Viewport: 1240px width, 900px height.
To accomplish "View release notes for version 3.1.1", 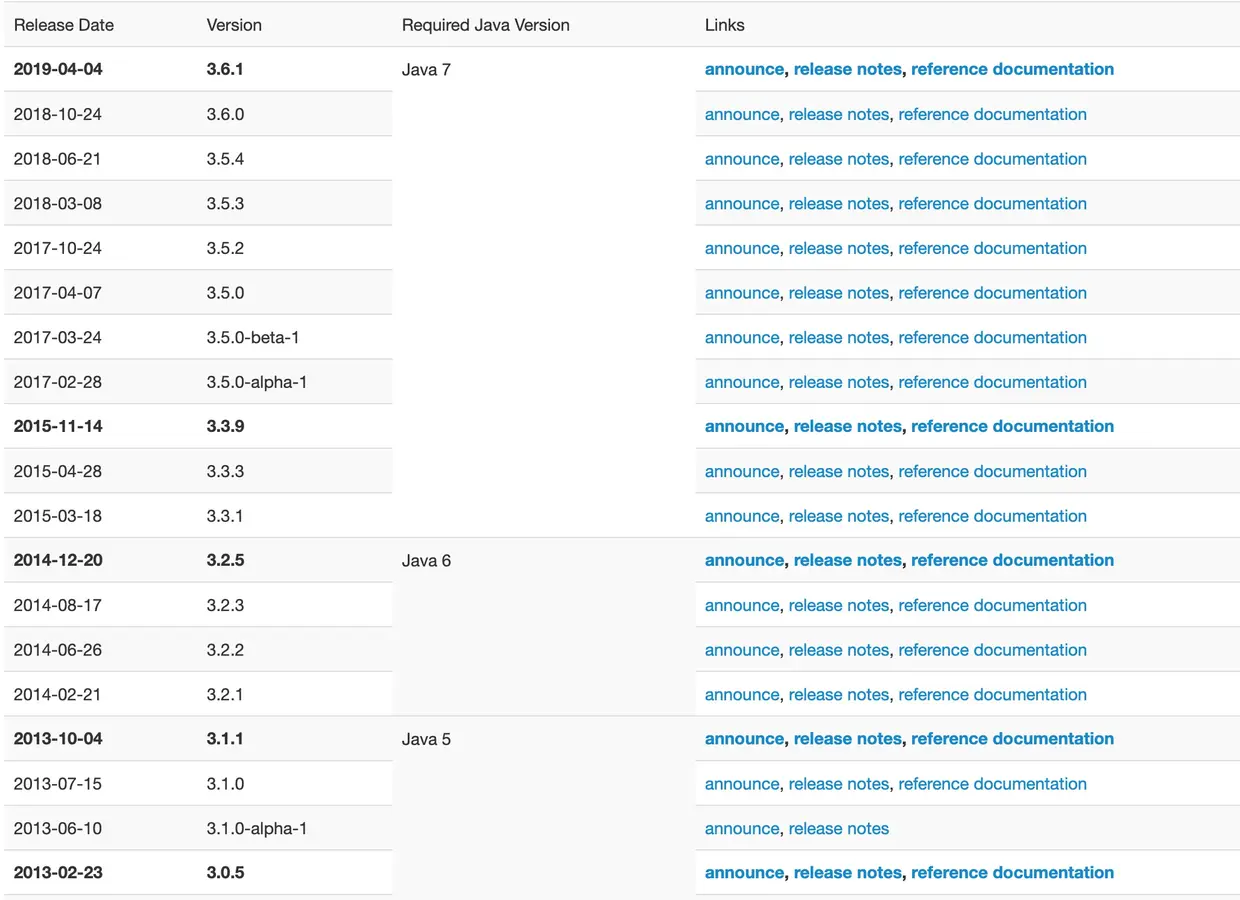I will [x=848, y=739].
